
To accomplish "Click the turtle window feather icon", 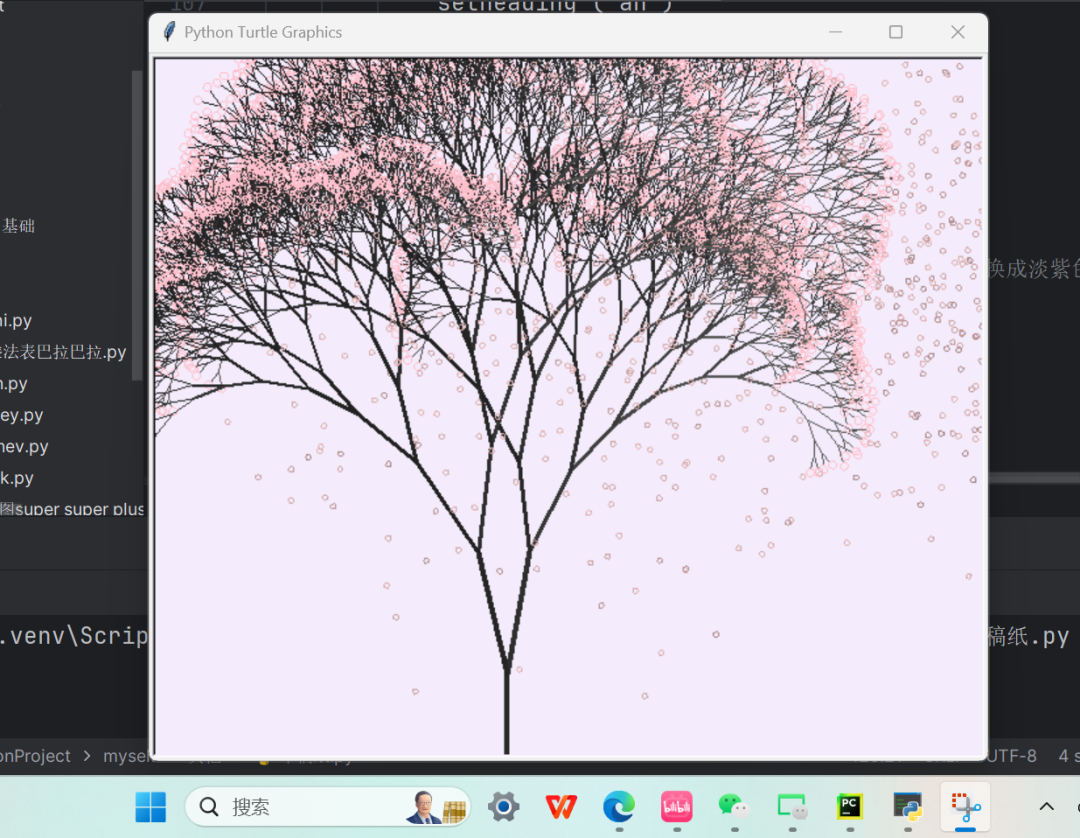I will (169, 32).
